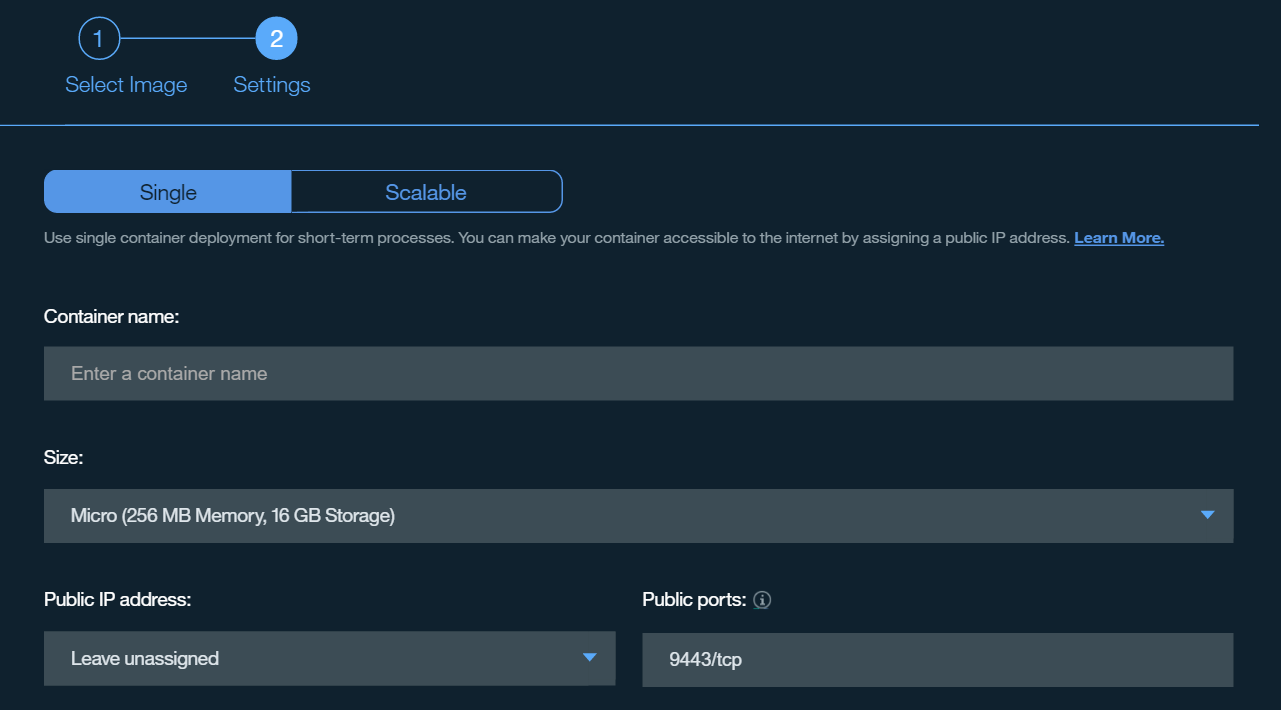
Task: Click the Public IP address label
Action: (x=117, y=600)
